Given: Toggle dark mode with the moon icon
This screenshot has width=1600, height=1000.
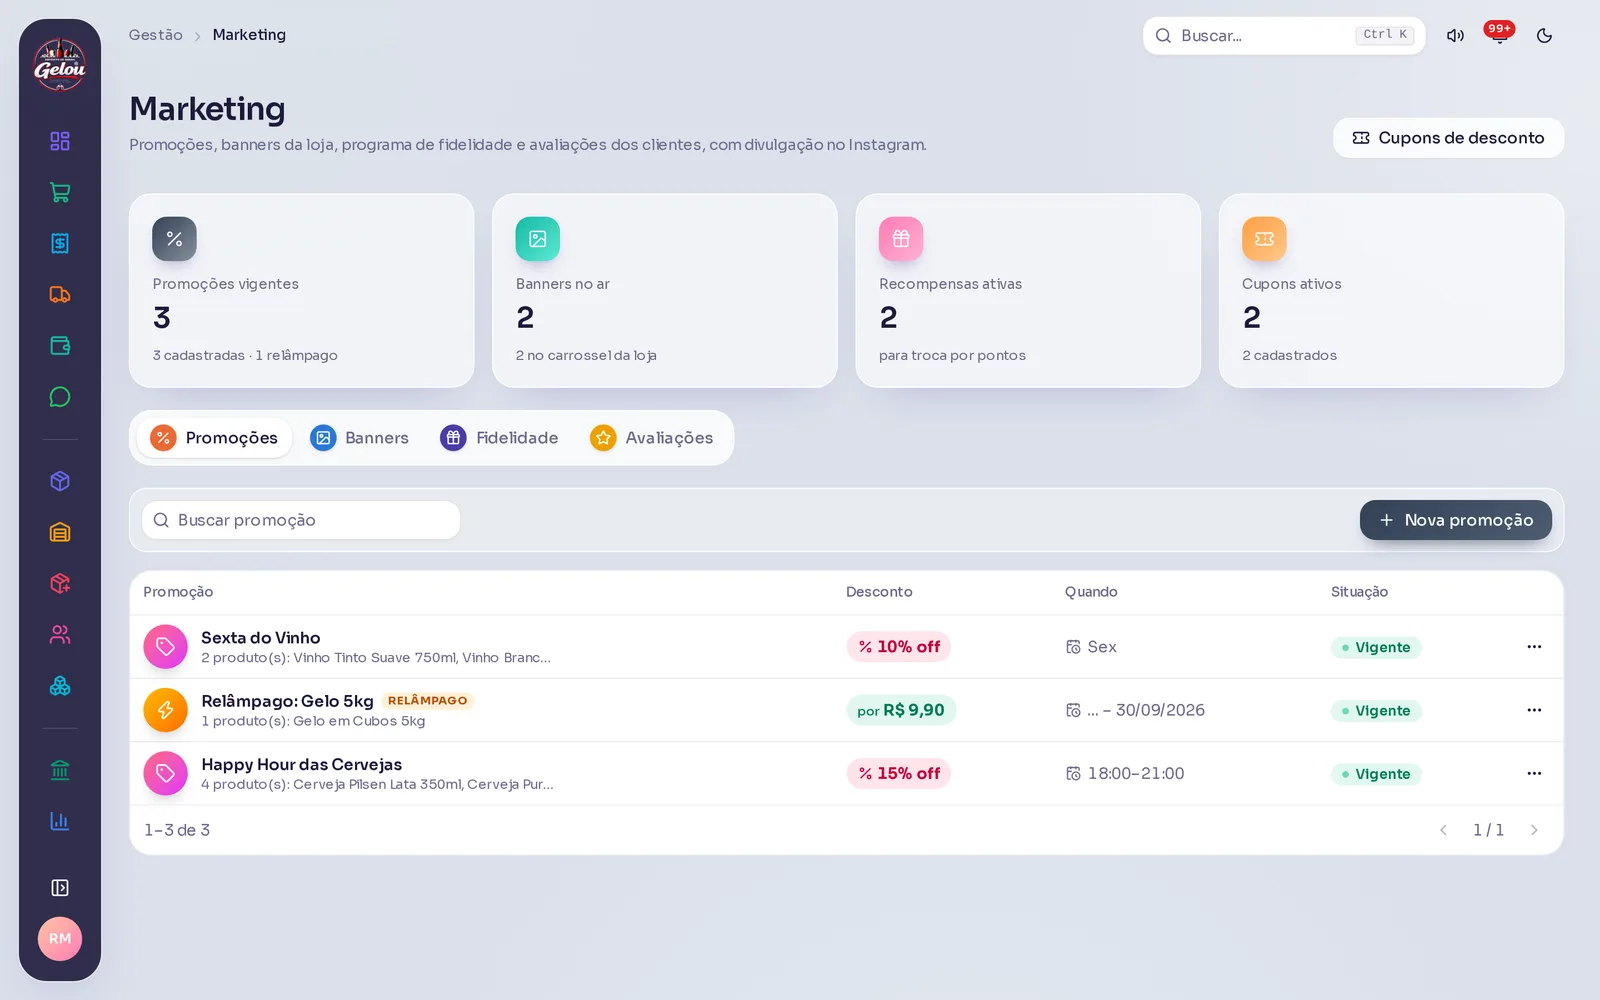Looking at the screenshot, I should coord(1544,35).
